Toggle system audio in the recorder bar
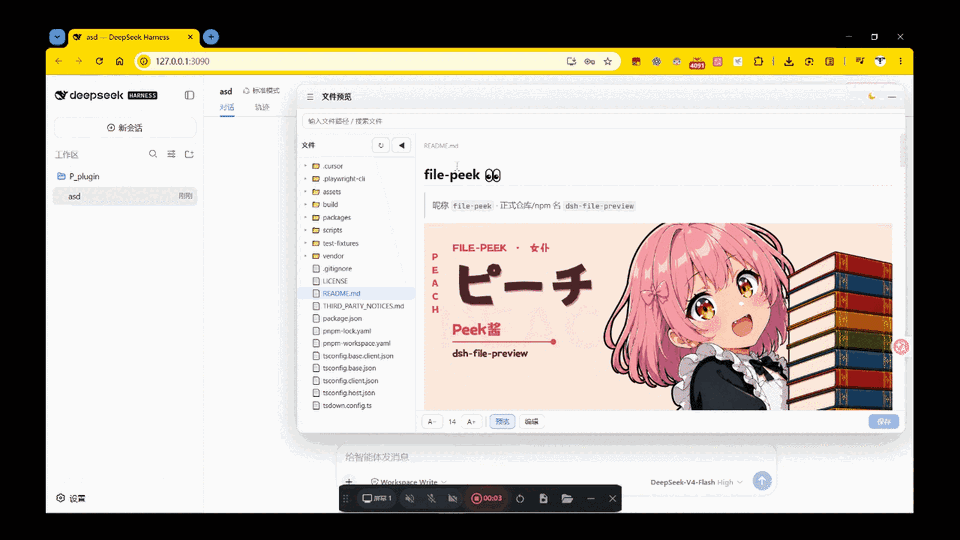 click(x=410, y=498)
